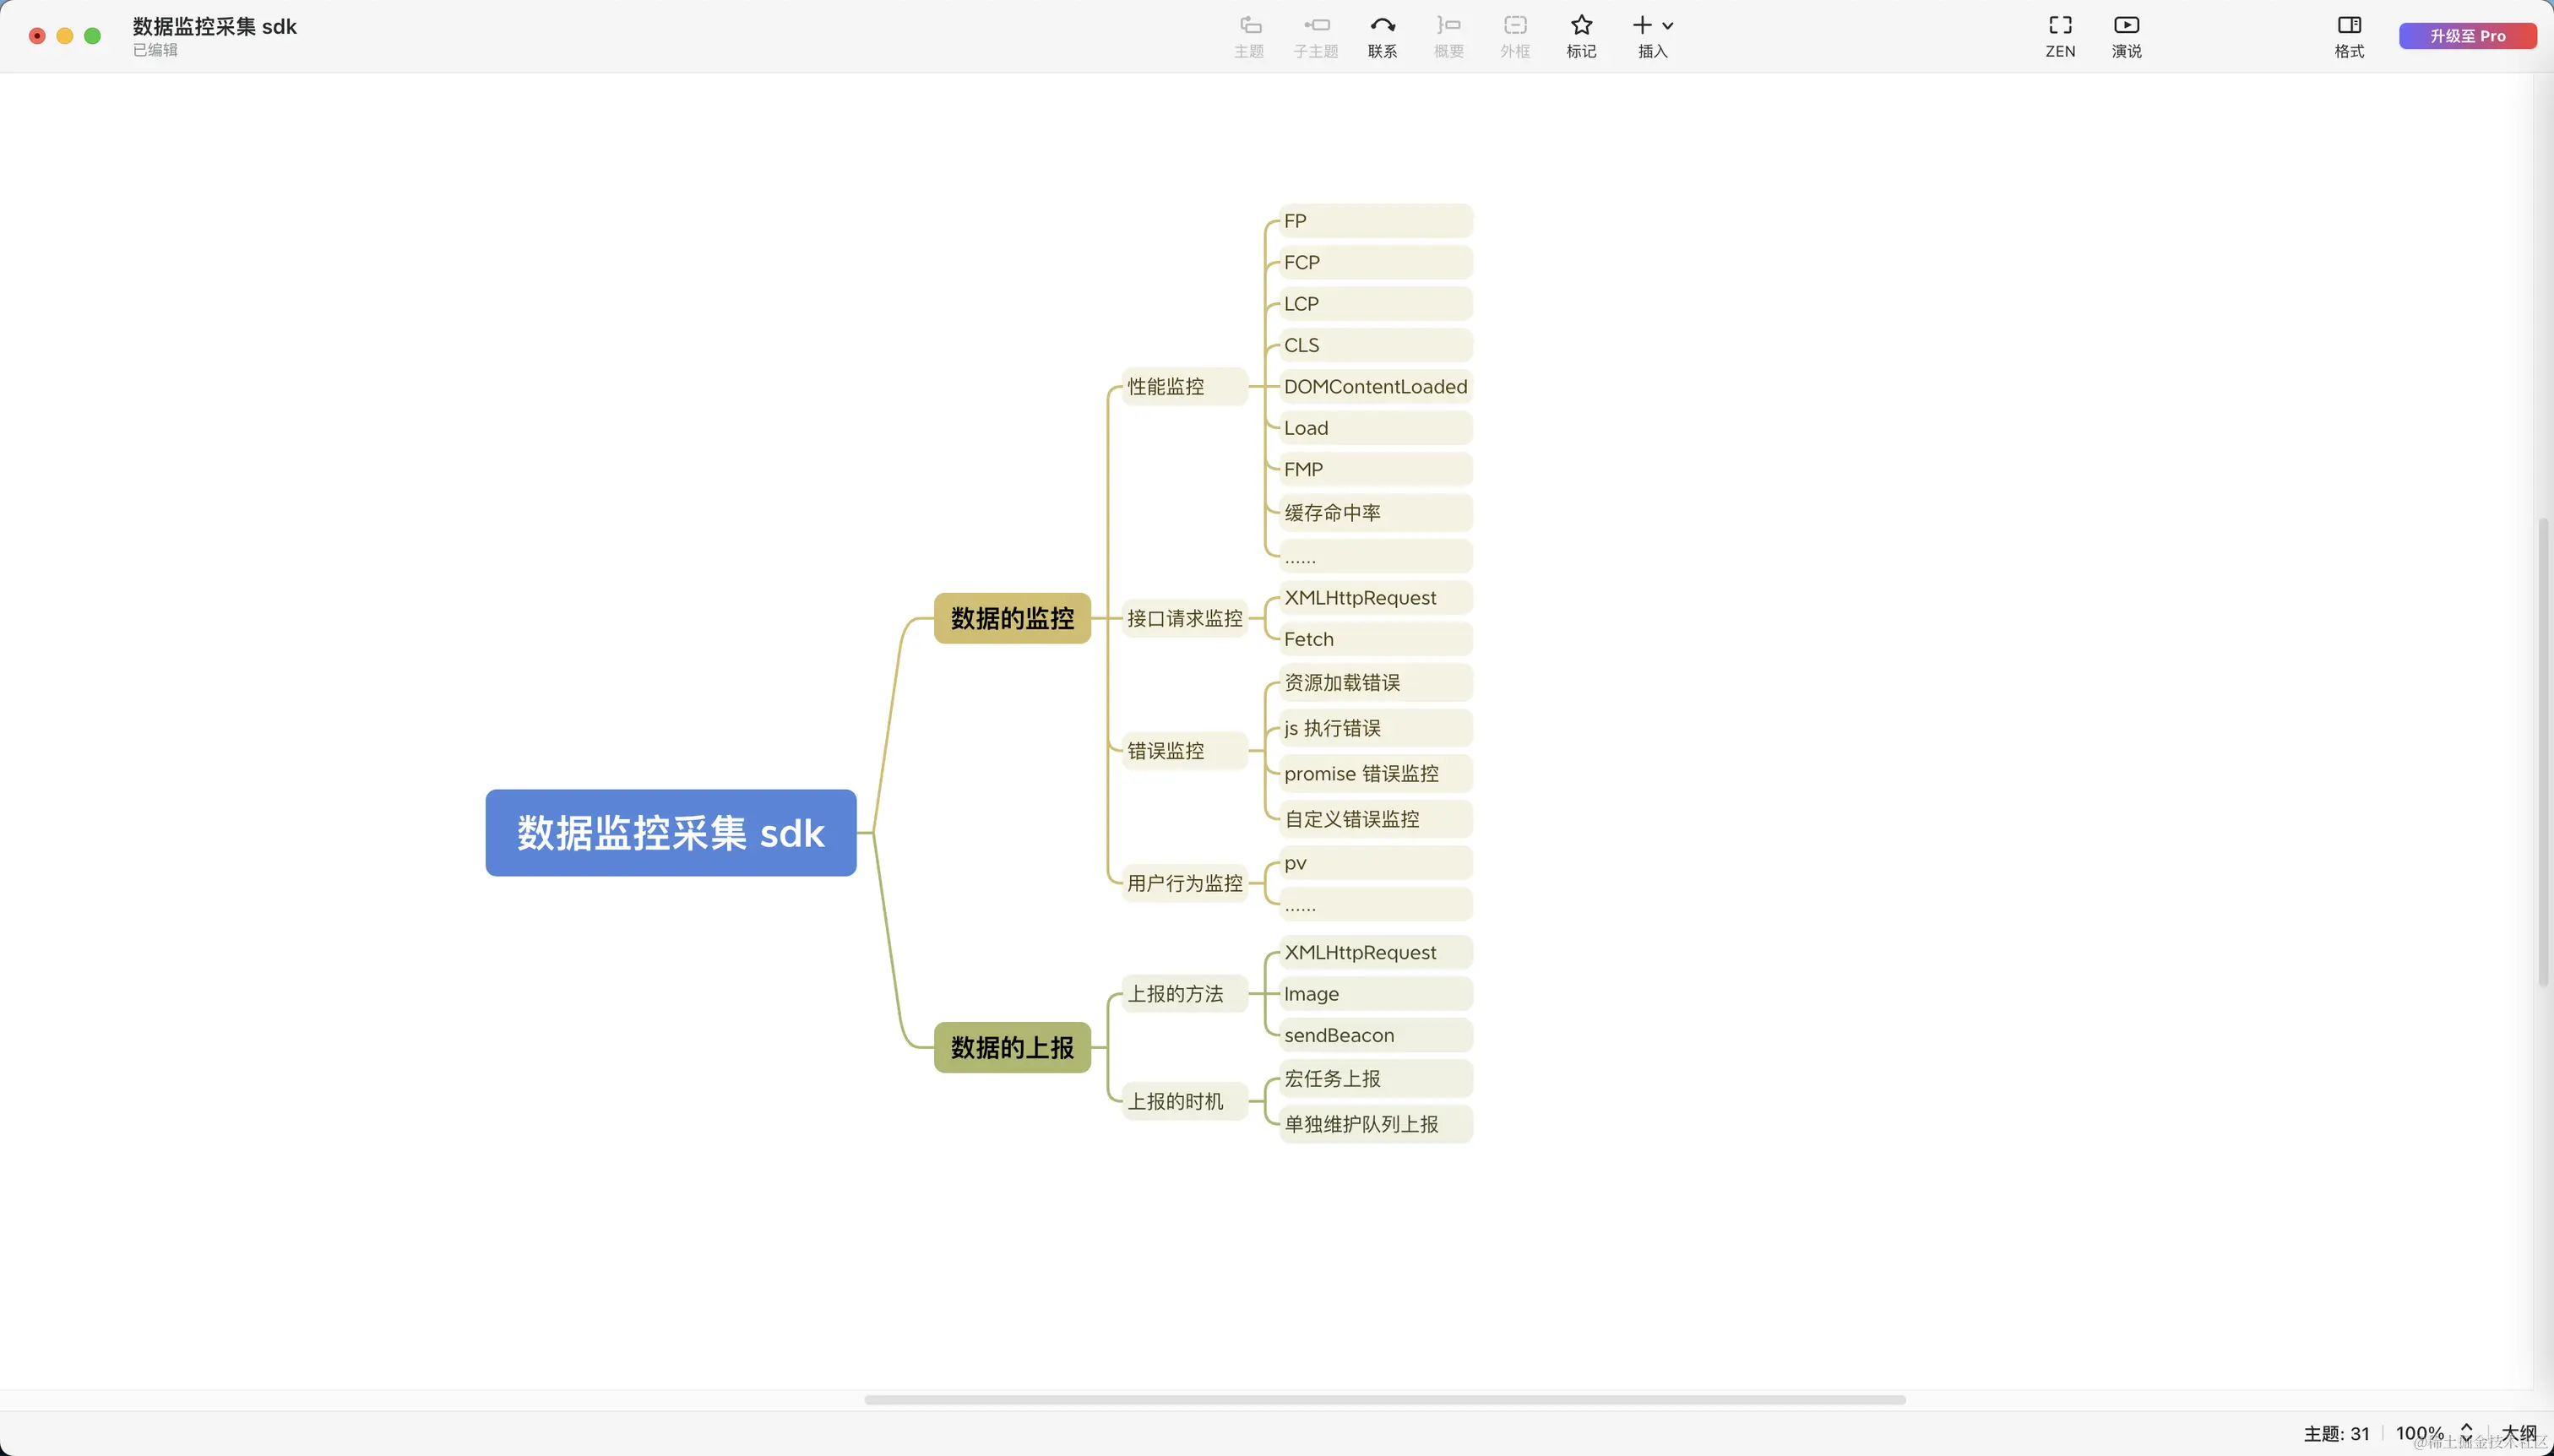Enter ZEN mode
This screenshot has width=2554, height=1456.
pyautogui.click(x=2060, y=27)
